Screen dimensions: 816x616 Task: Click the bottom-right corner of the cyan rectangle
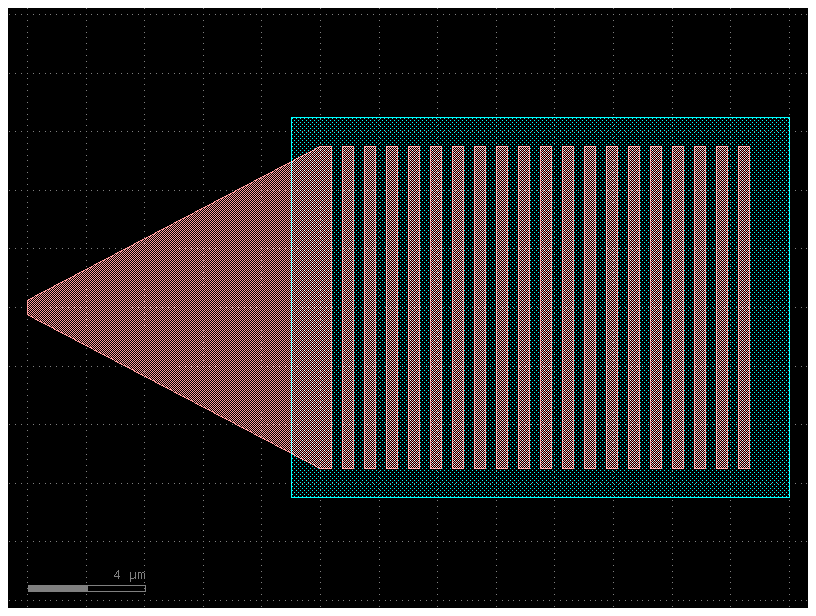point(789,497)
